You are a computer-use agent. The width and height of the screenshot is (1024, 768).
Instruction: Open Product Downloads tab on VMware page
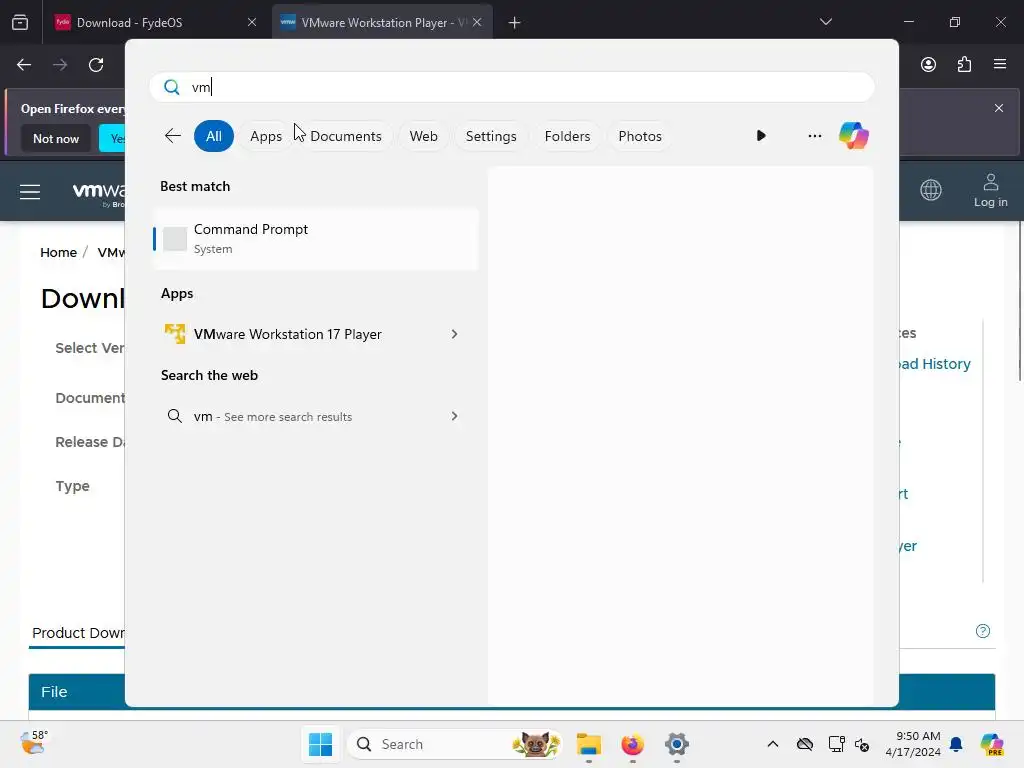78,633
